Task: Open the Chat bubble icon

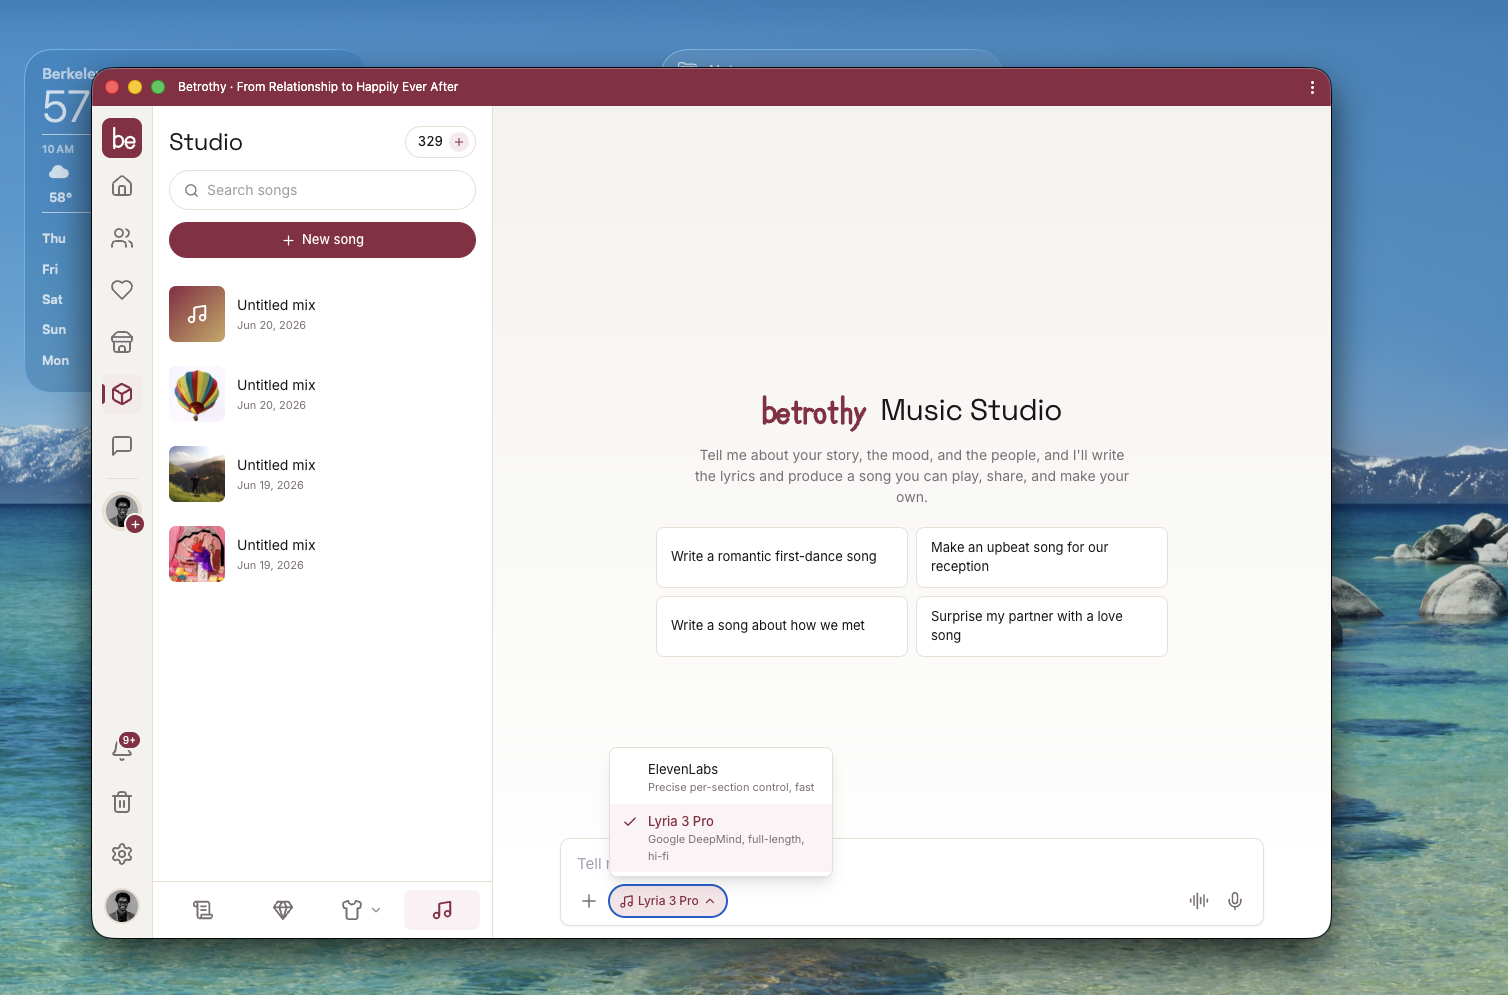Action: pos(122,446)
